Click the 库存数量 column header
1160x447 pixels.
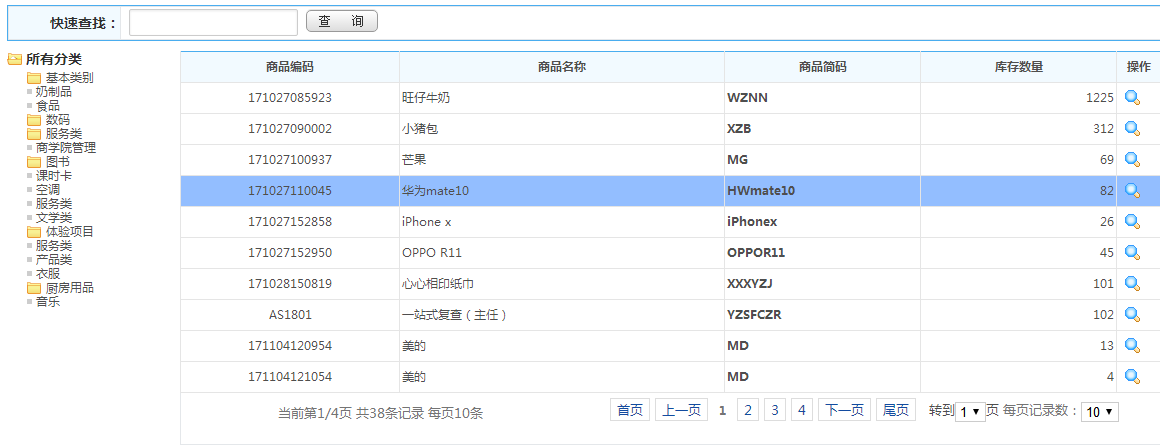coord(1018,67)
